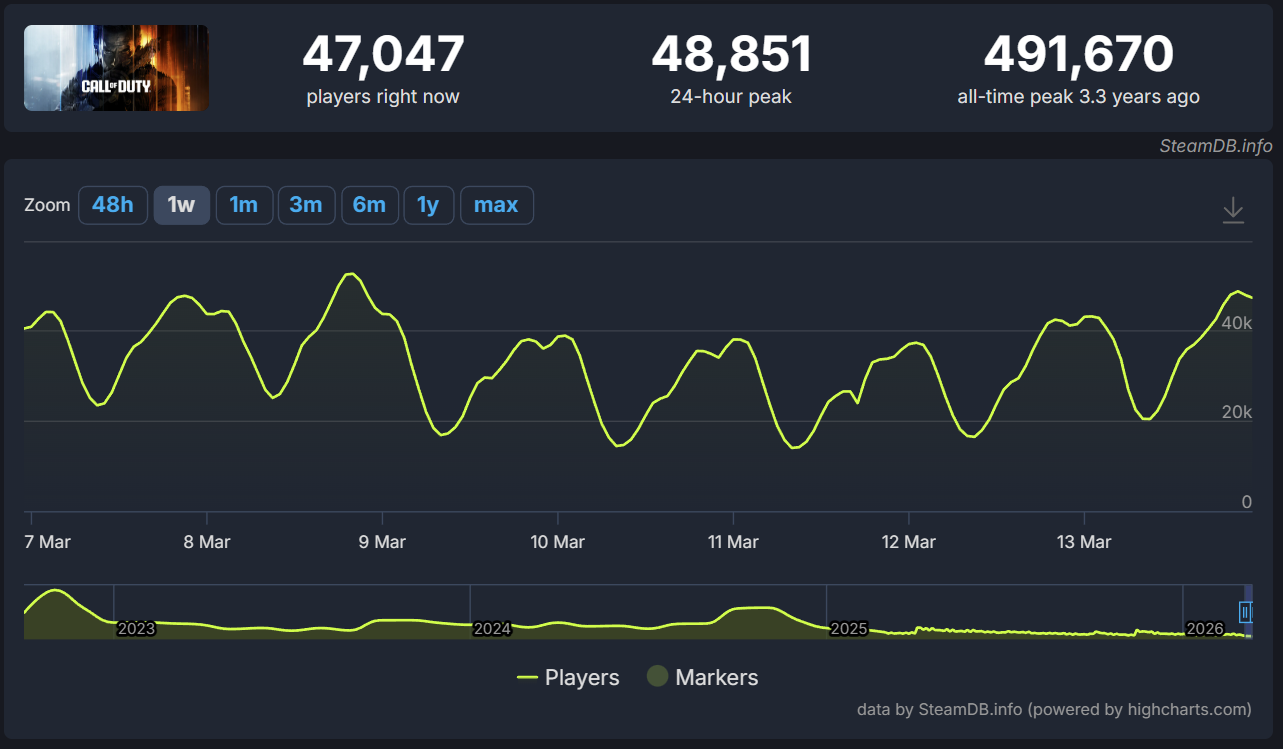Click the "Zoom" label
Screen dimensions: 1283x749
point(47,205)
